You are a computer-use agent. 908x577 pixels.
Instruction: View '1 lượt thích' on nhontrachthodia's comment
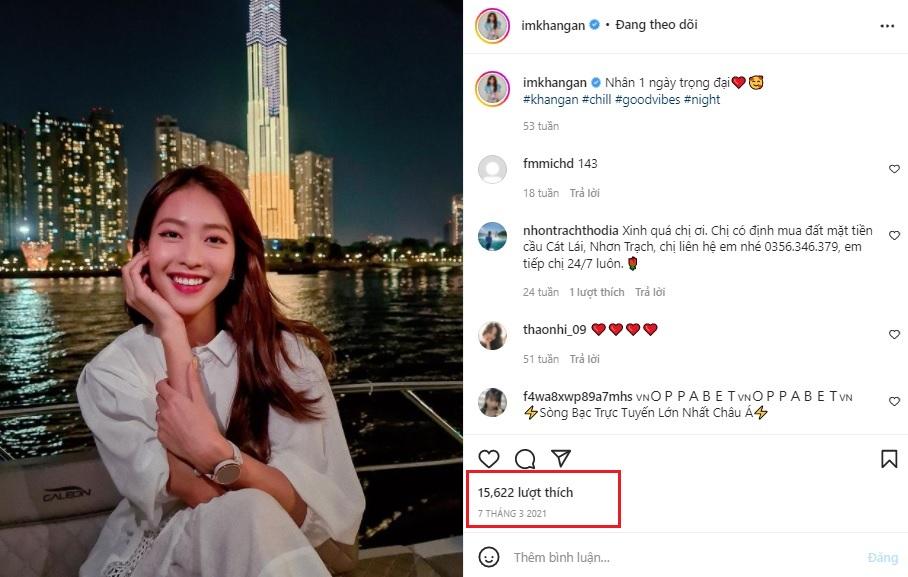tap(596, 292)
